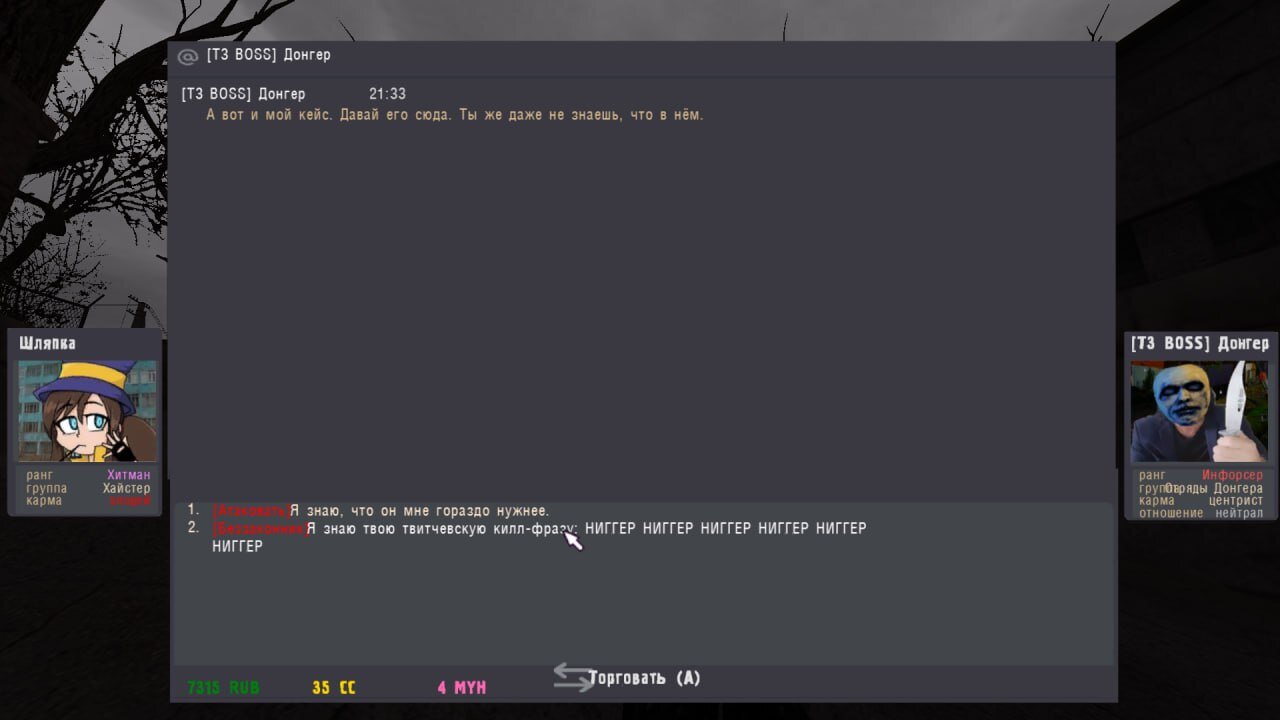
Task: Click the [T3 BOSS] Донгер name on NPC card
Action: click(1199, 343)
